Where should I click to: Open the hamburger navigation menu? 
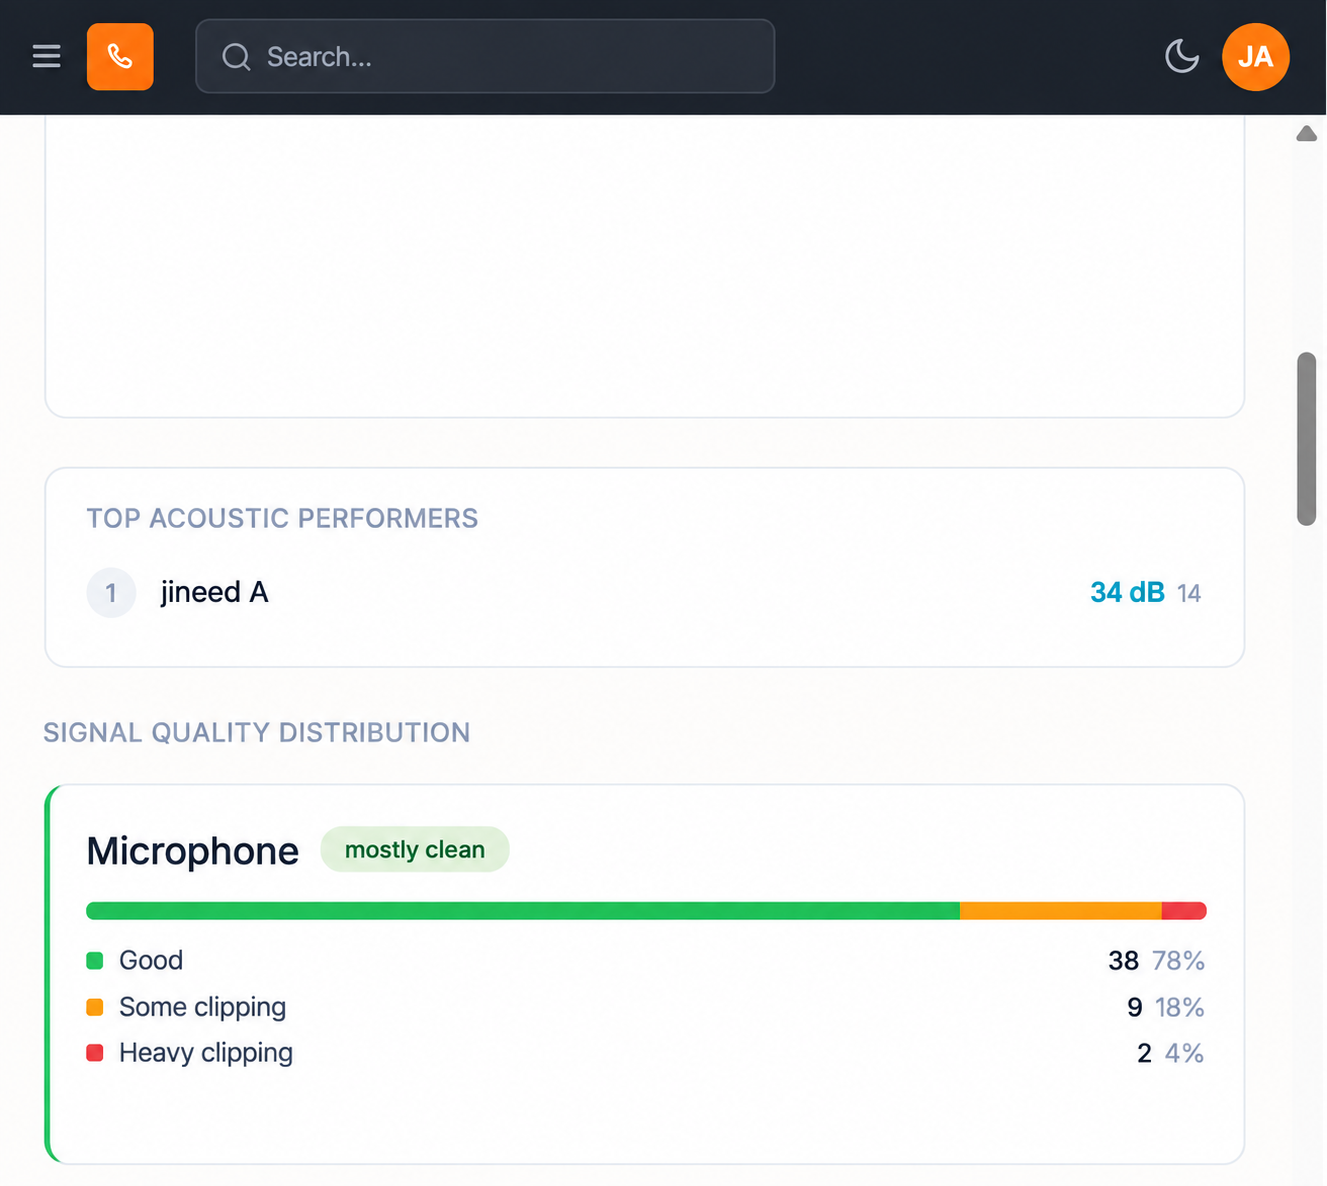(46, 56)
